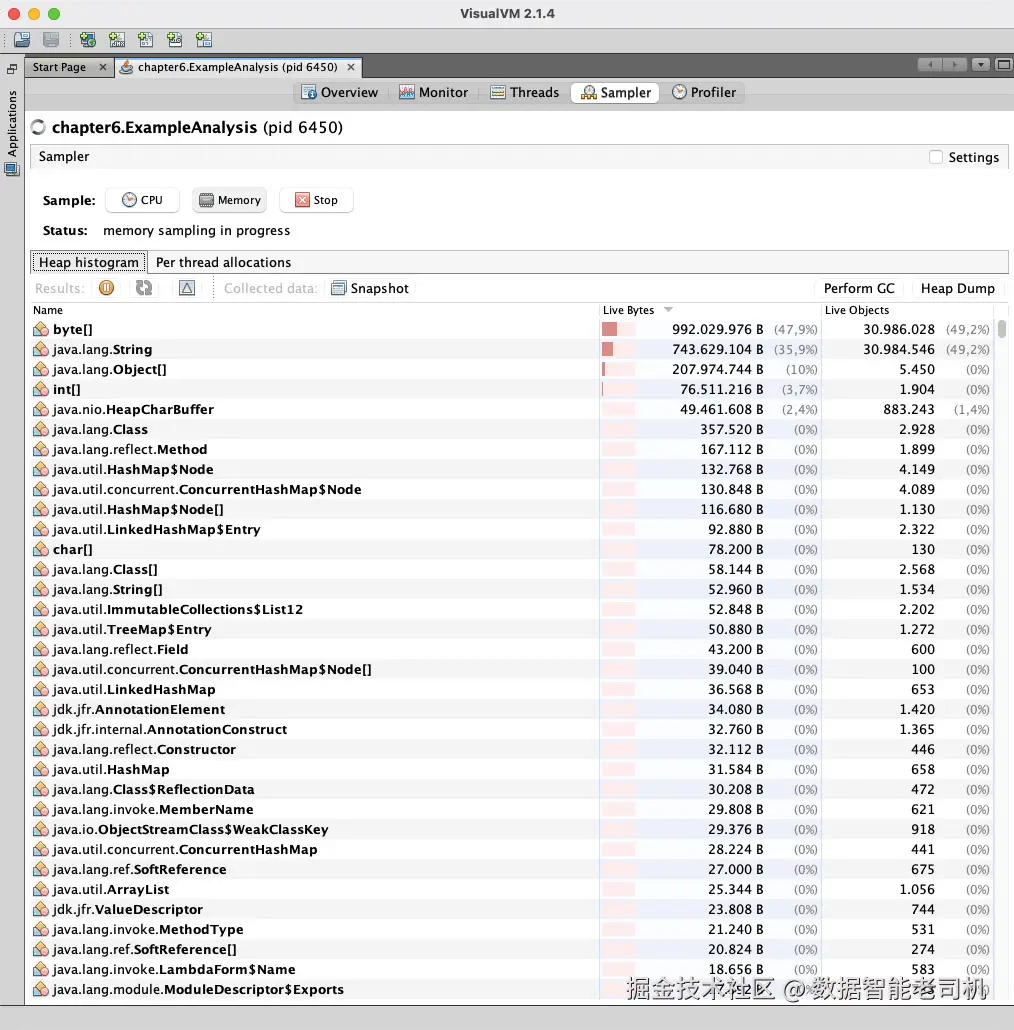Select the java.lang.ref.SoftReference row name
The width and height of the screenshot is (1014, 1030).
point(139,869)
